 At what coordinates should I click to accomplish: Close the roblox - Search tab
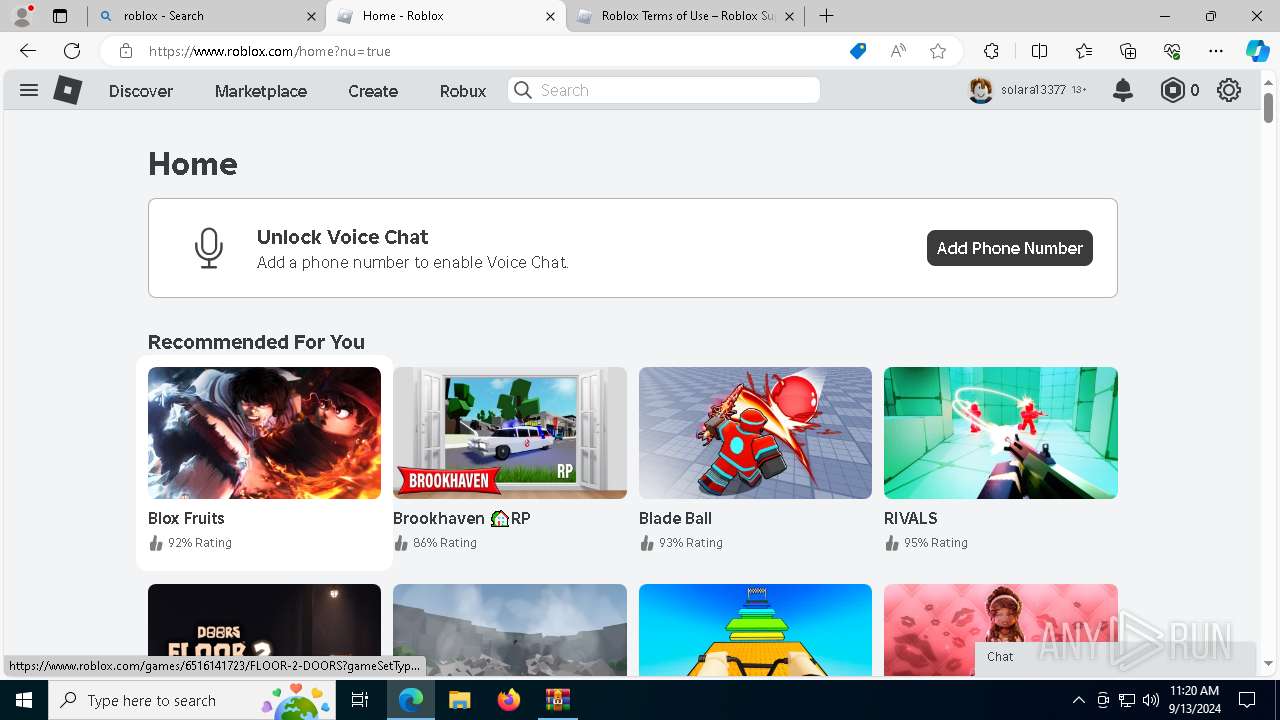click(x=310, y=16)
